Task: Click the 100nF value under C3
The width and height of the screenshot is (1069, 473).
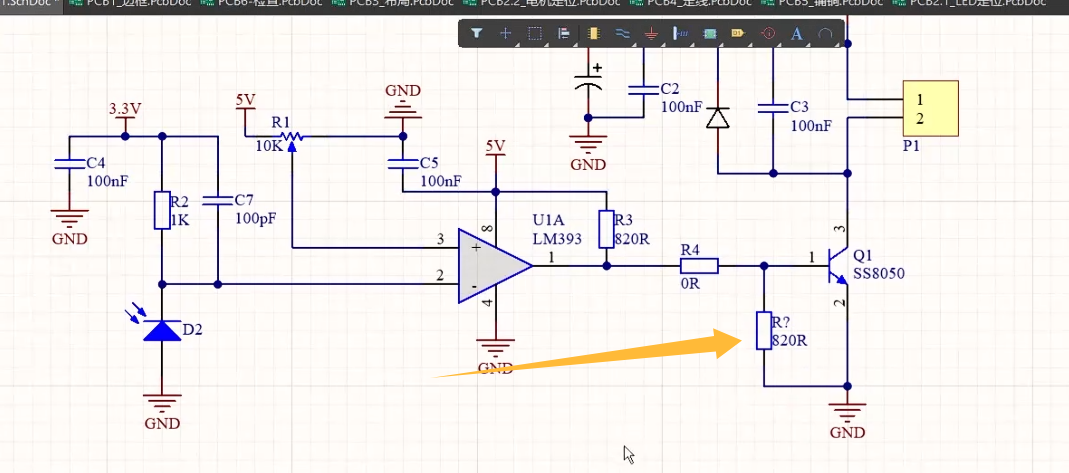Action: [x=811, y=126]
